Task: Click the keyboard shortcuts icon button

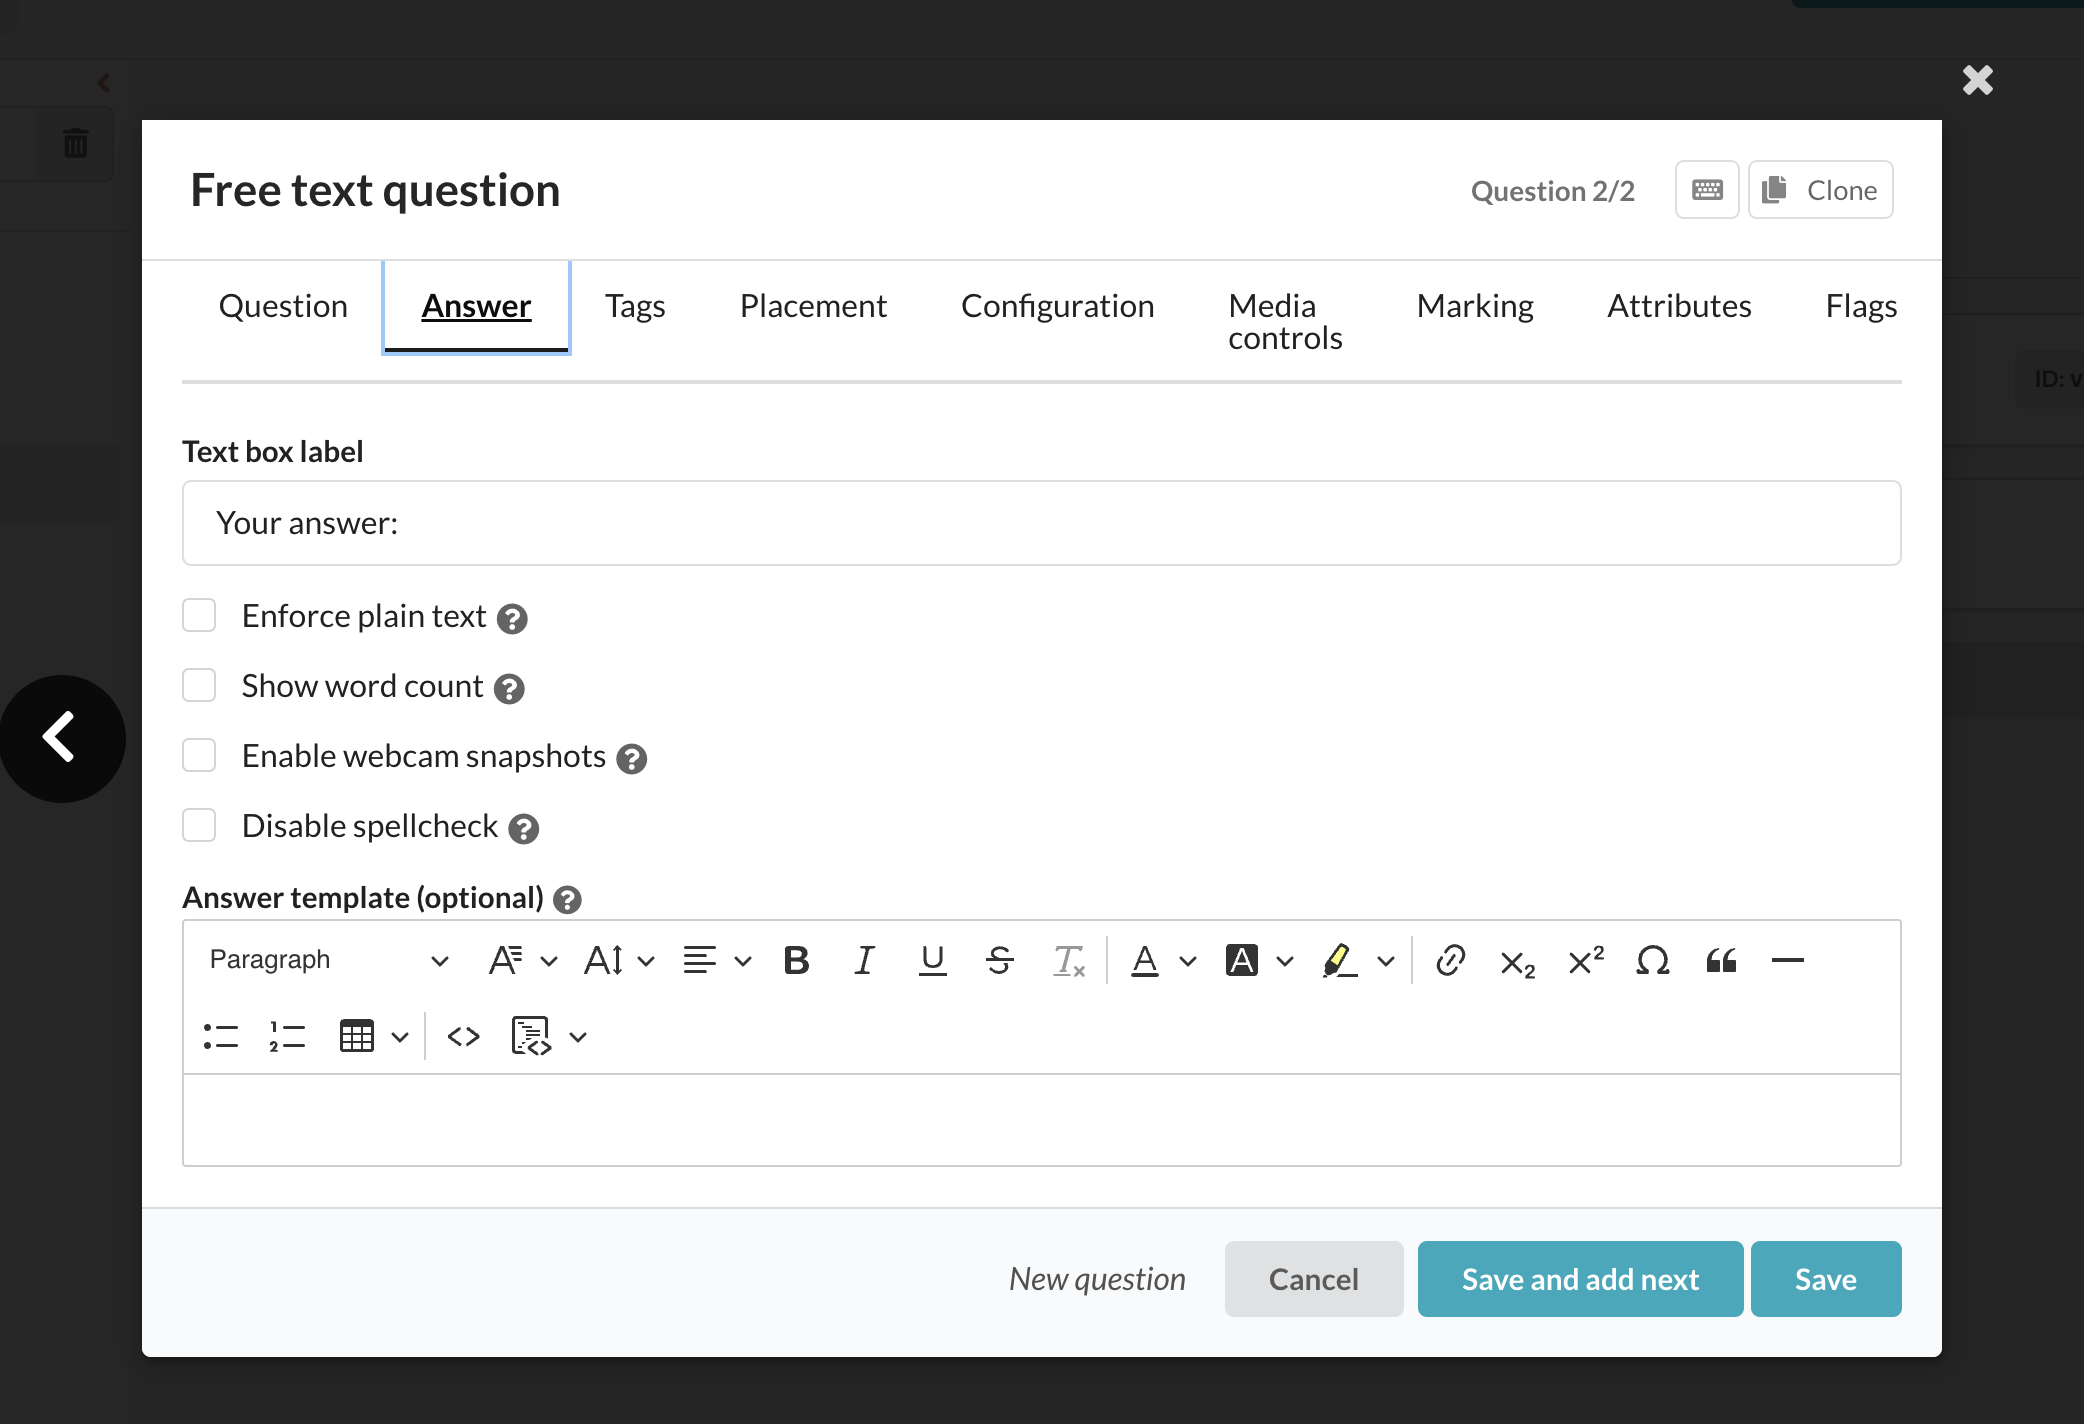Action: tap(1707, 190)
